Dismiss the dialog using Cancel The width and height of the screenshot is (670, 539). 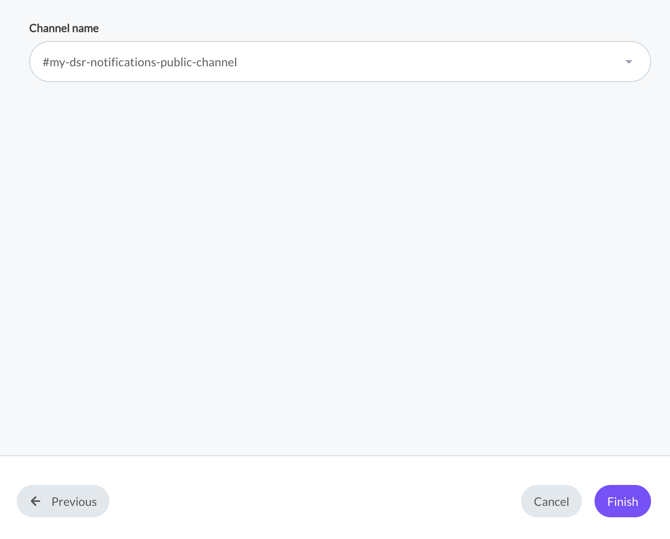[x=551, y=501]
